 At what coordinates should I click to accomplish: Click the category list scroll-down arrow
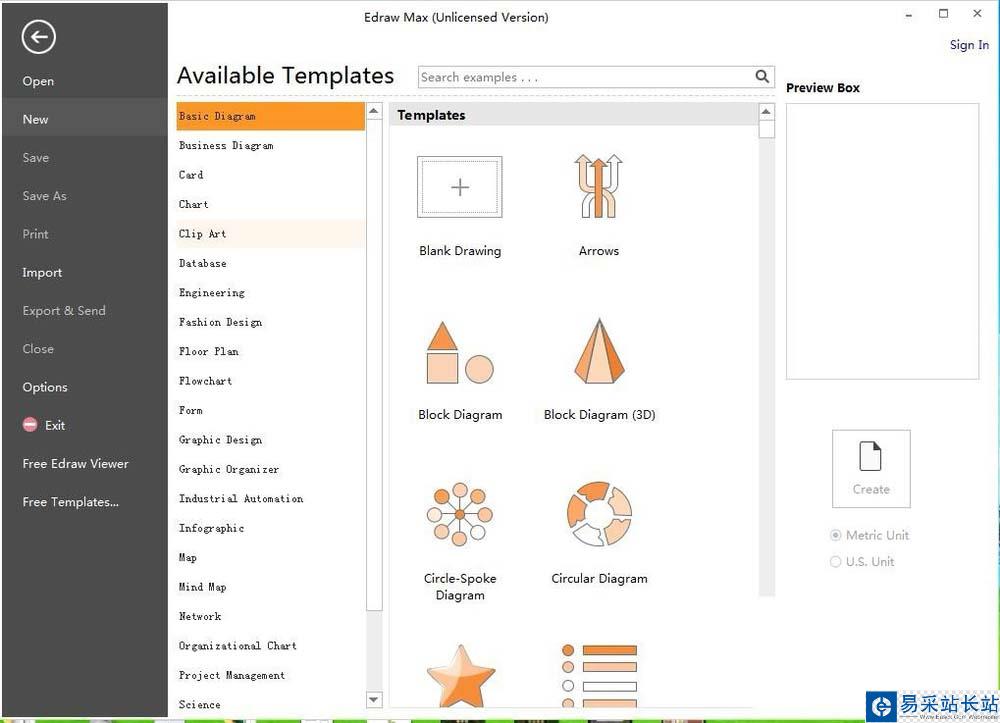click(x=374, y=699)
